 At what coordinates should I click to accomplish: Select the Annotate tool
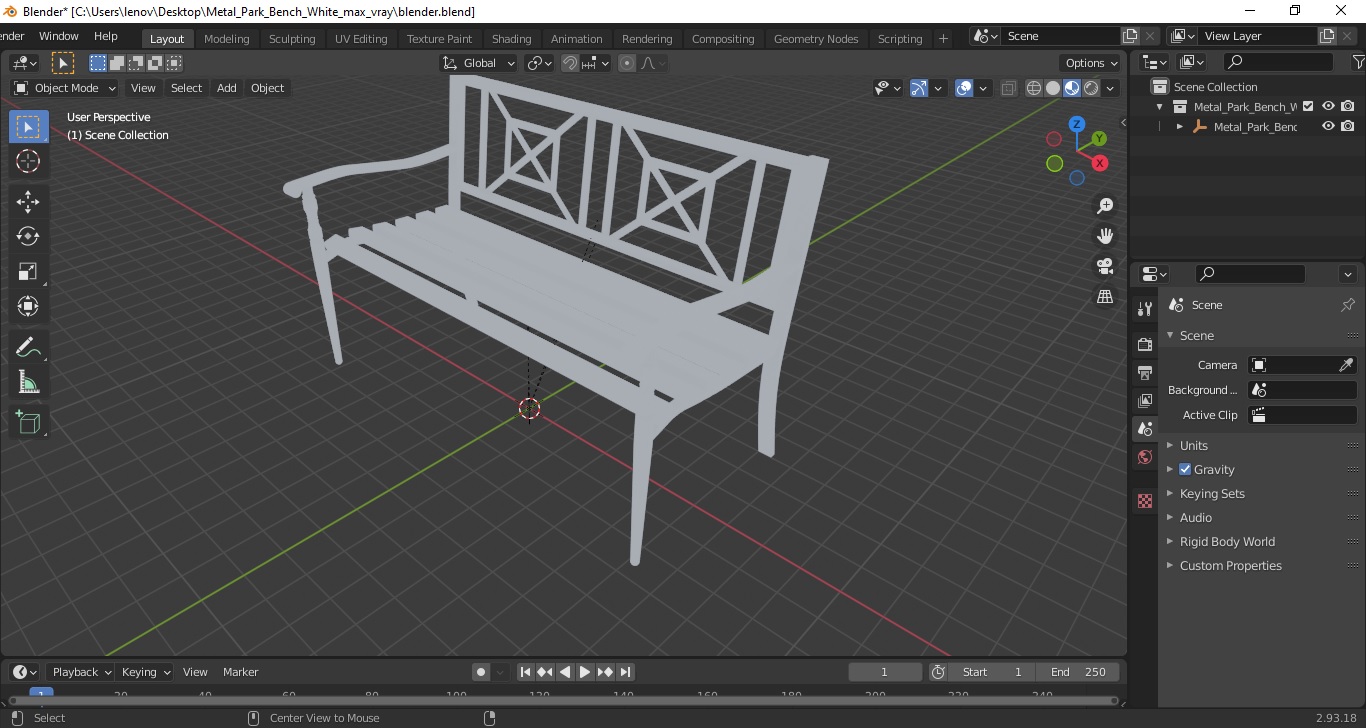28,348
